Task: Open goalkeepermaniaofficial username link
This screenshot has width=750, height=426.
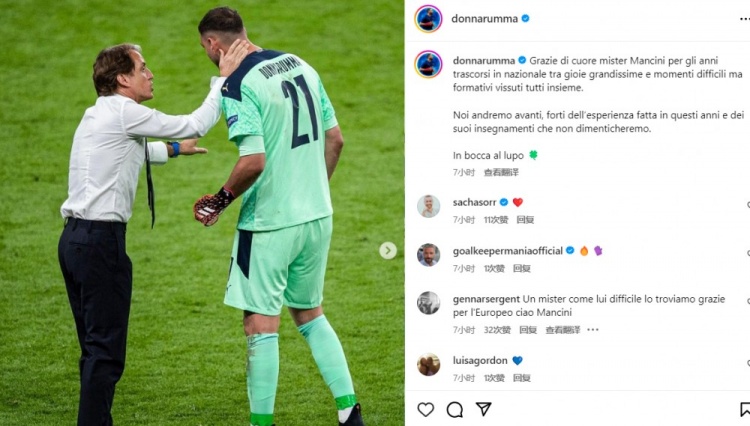Action: click(x=507, y=251)
